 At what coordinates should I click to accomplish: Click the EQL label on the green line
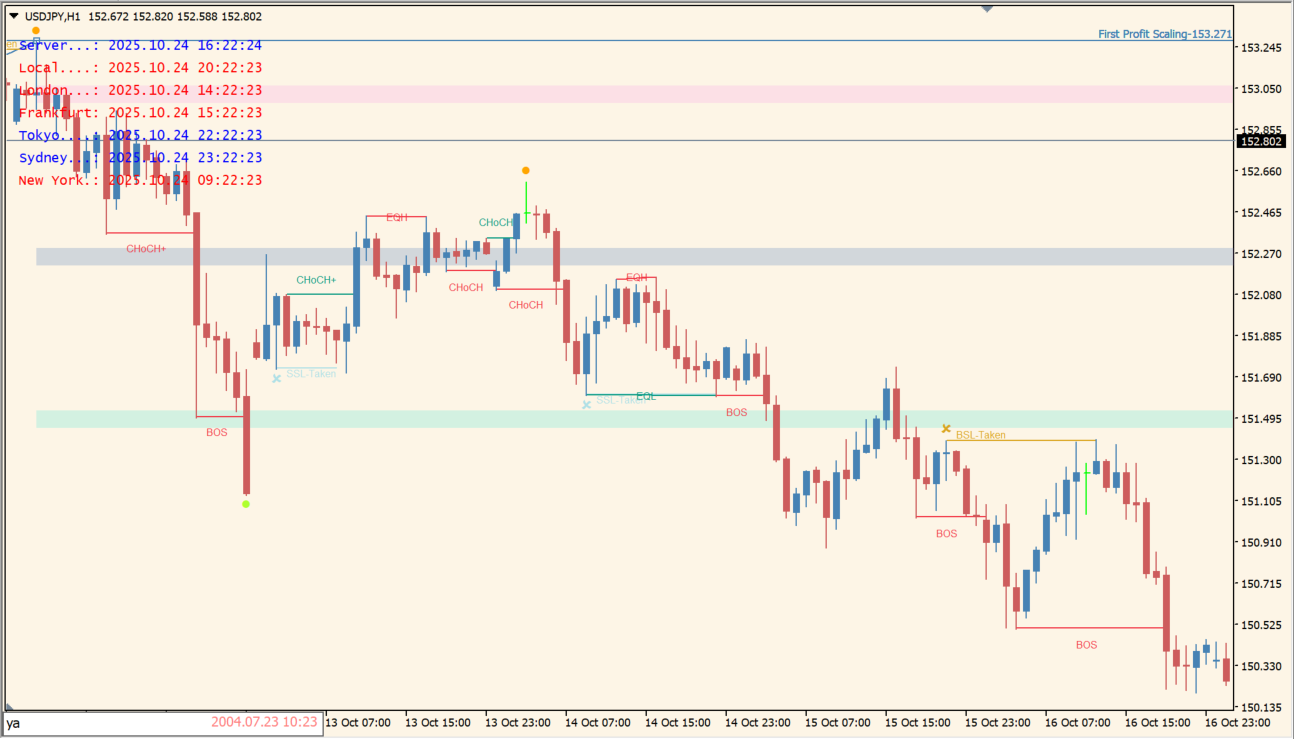click(x=646, y=396)
